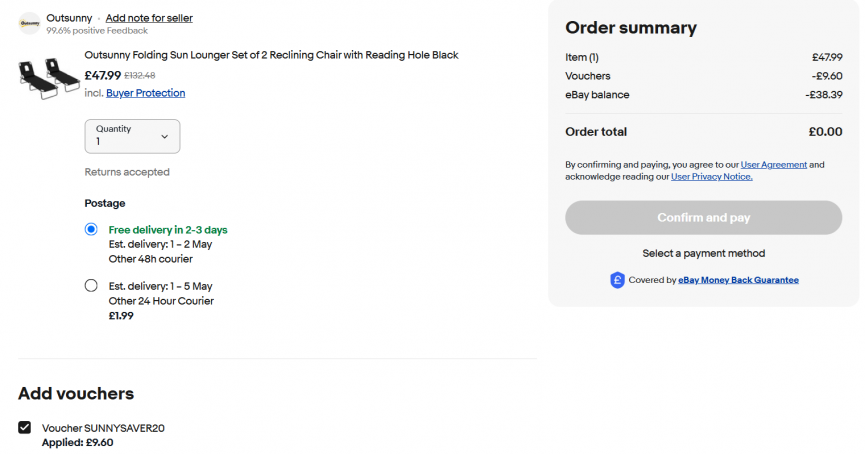This screenshot has width=865, height=454.
Task: Click the 99.6% positive Feedback text
Action: point(95,31)
